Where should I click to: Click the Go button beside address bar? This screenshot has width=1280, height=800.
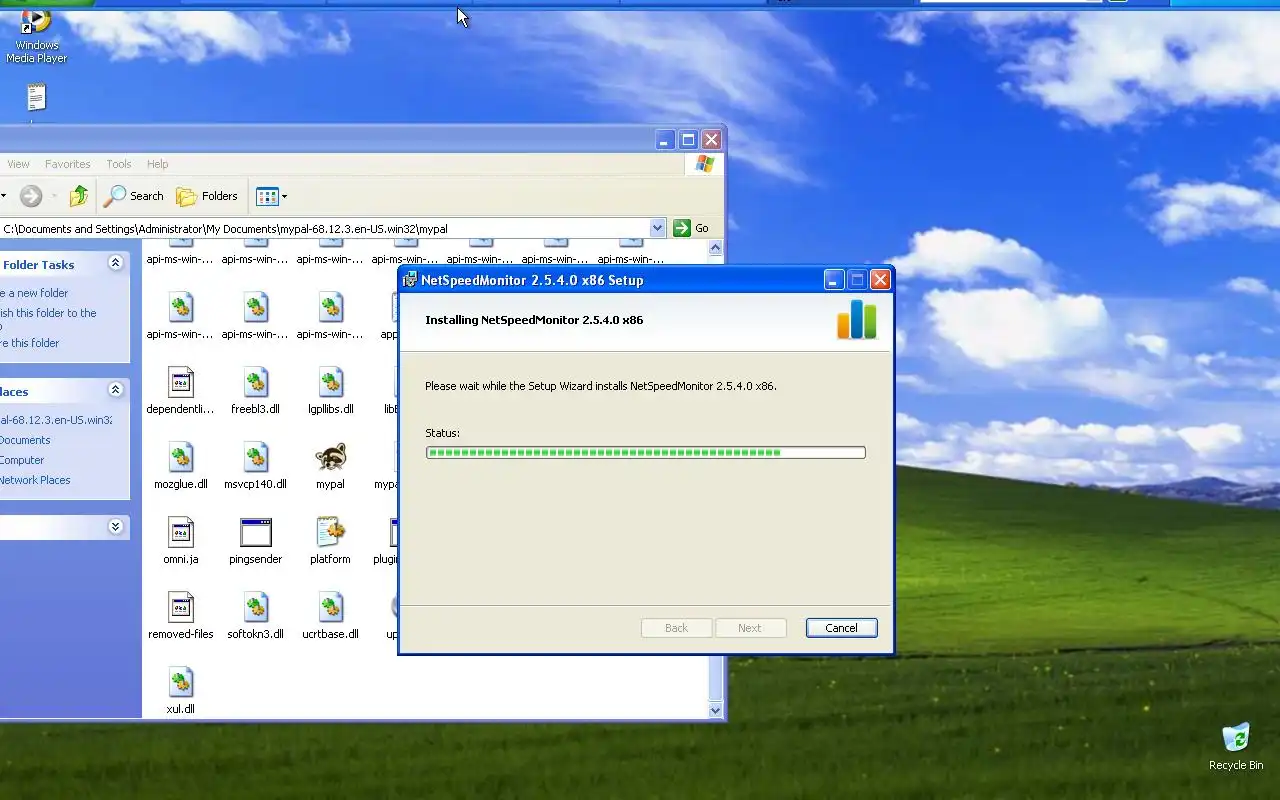pyautogui.click(x=691, y=228)
